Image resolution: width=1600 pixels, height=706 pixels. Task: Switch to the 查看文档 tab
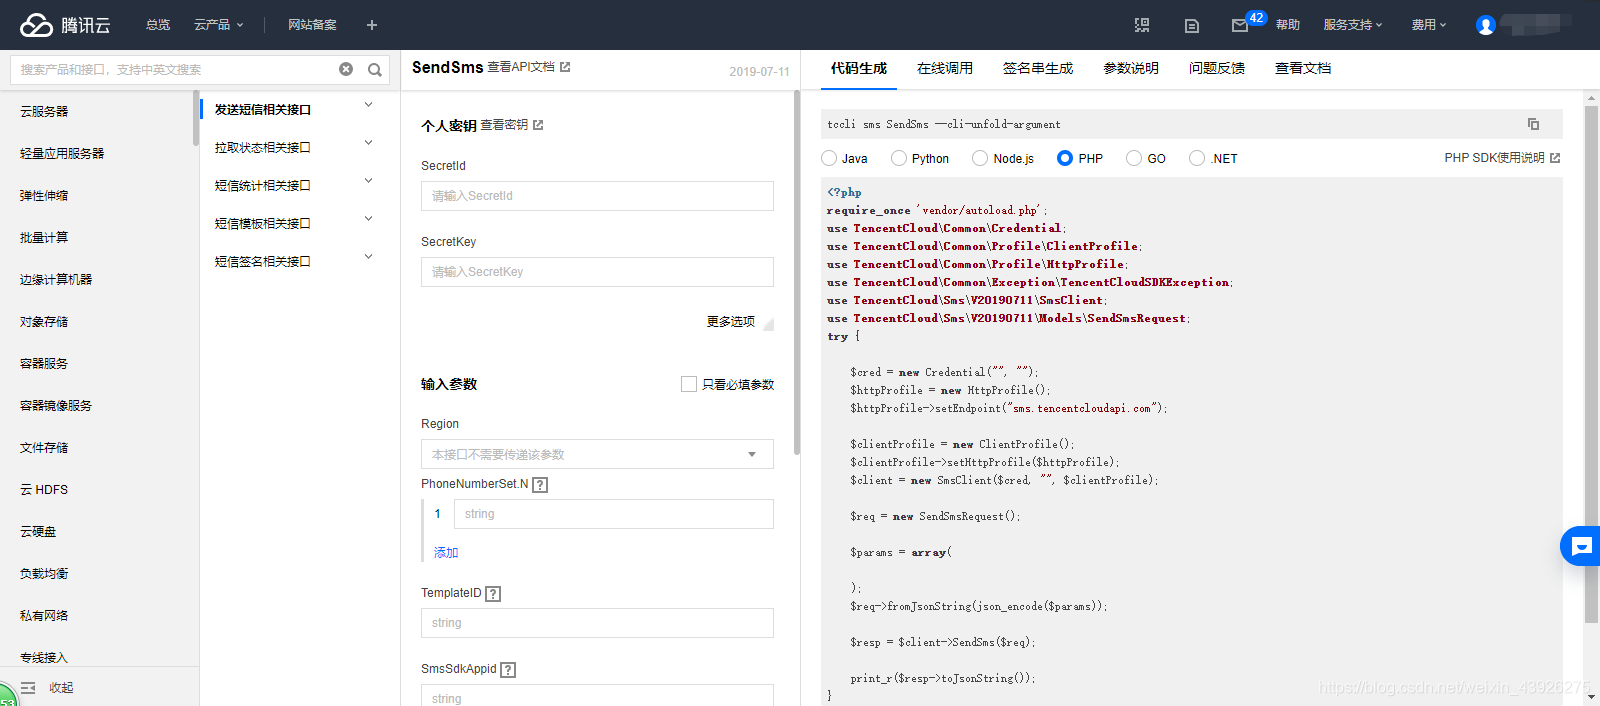(x=1303, y=68)
